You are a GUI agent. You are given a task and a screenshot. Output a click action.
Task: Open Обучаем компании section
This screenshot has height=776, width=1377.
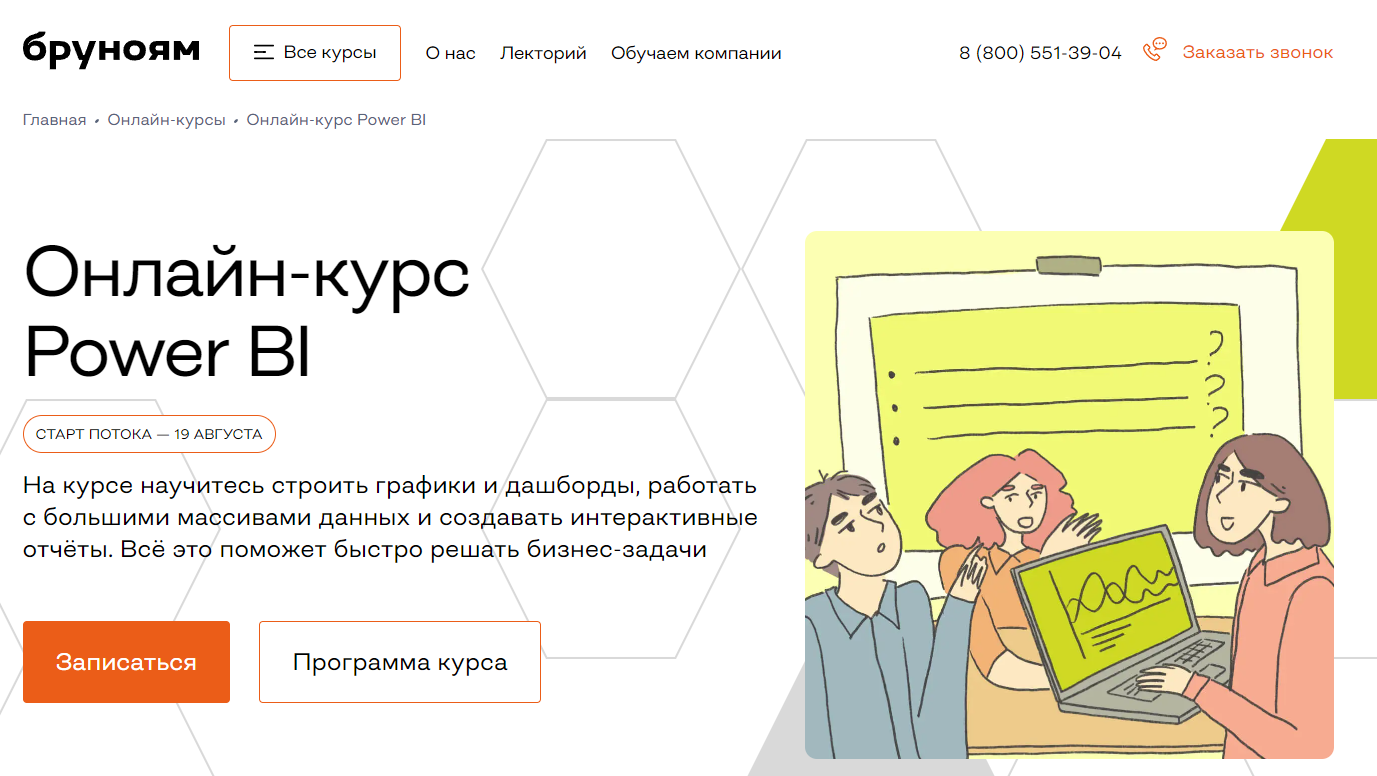(x=696, y=53)
